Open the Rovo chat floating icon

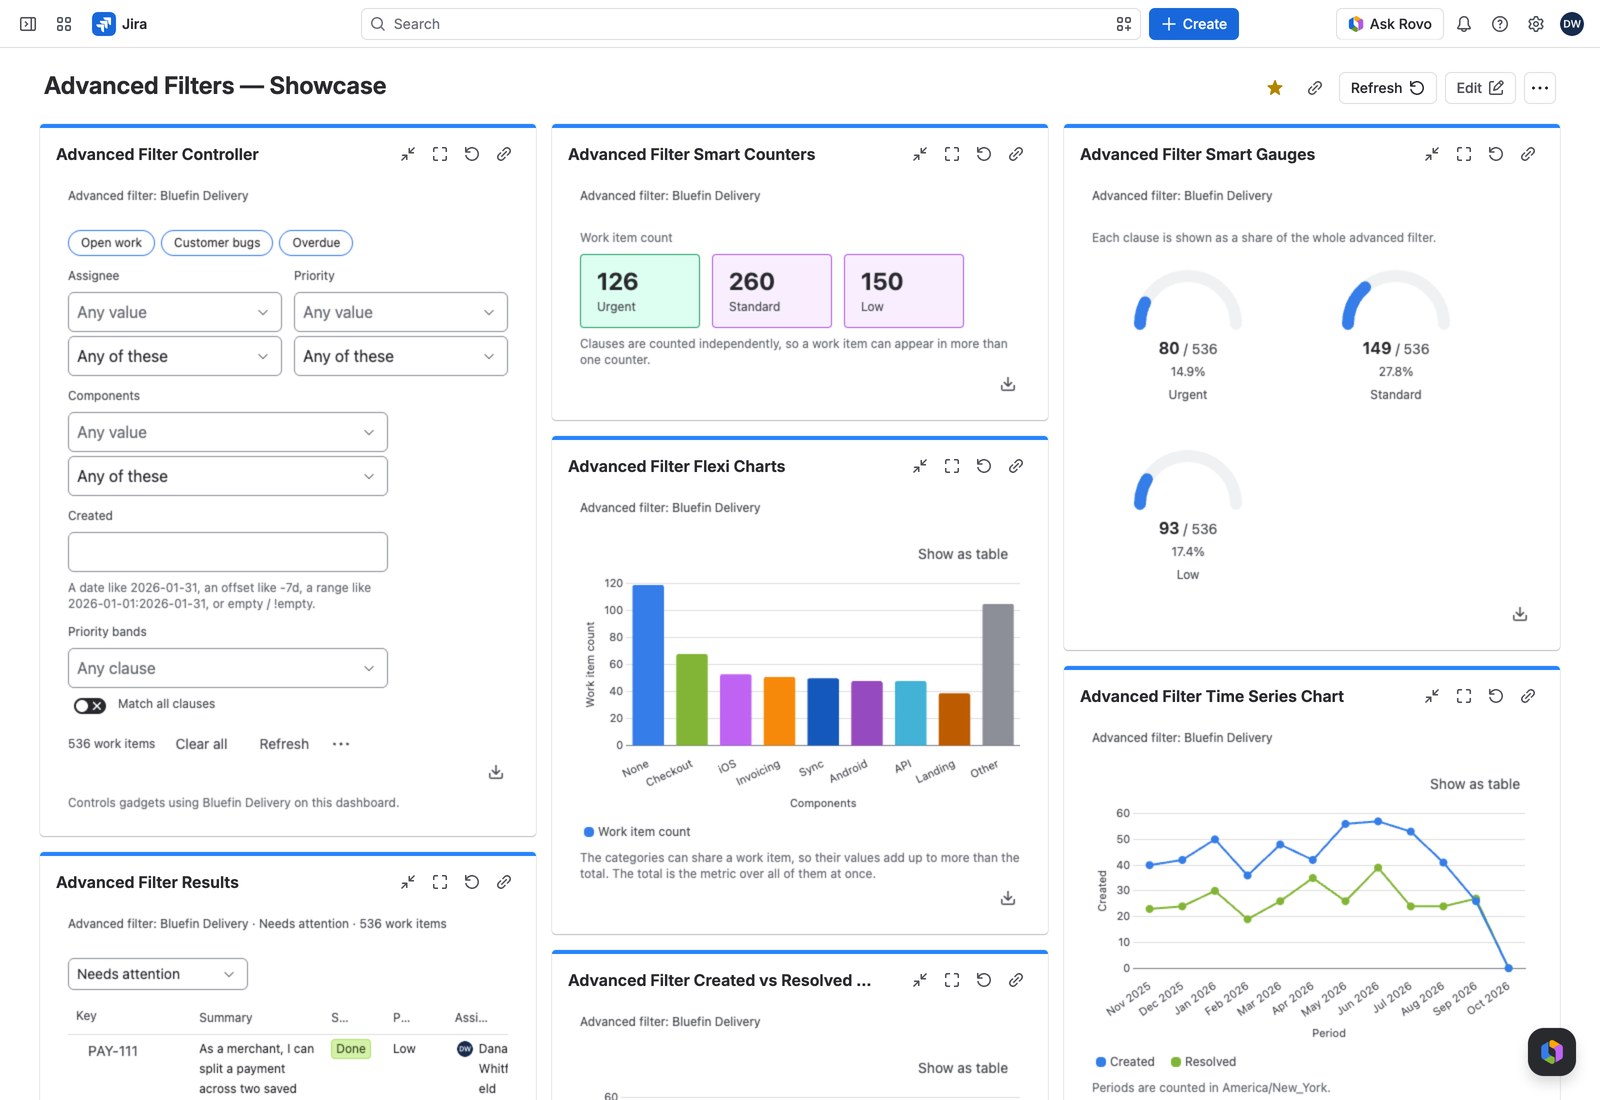click(1552, 1052)
